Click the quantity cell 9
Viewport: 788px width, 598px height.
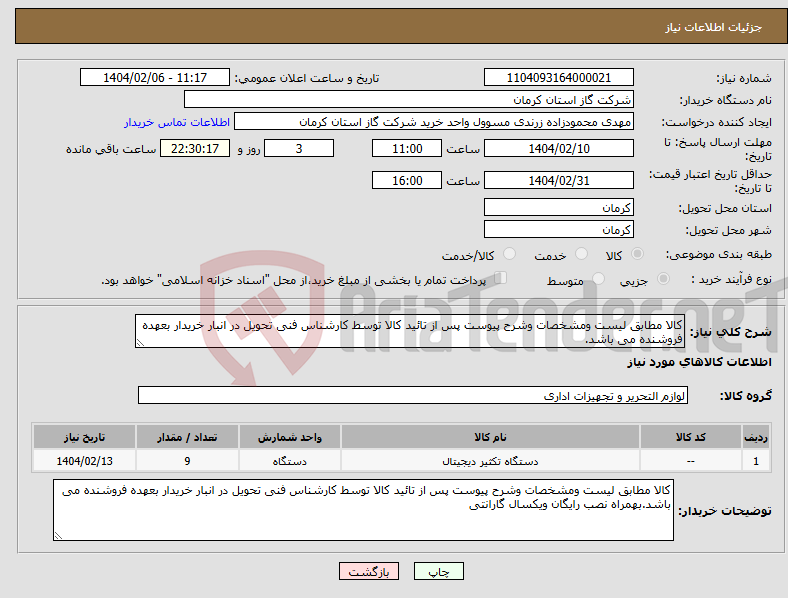pyautogui.click(x=187, y=461)
